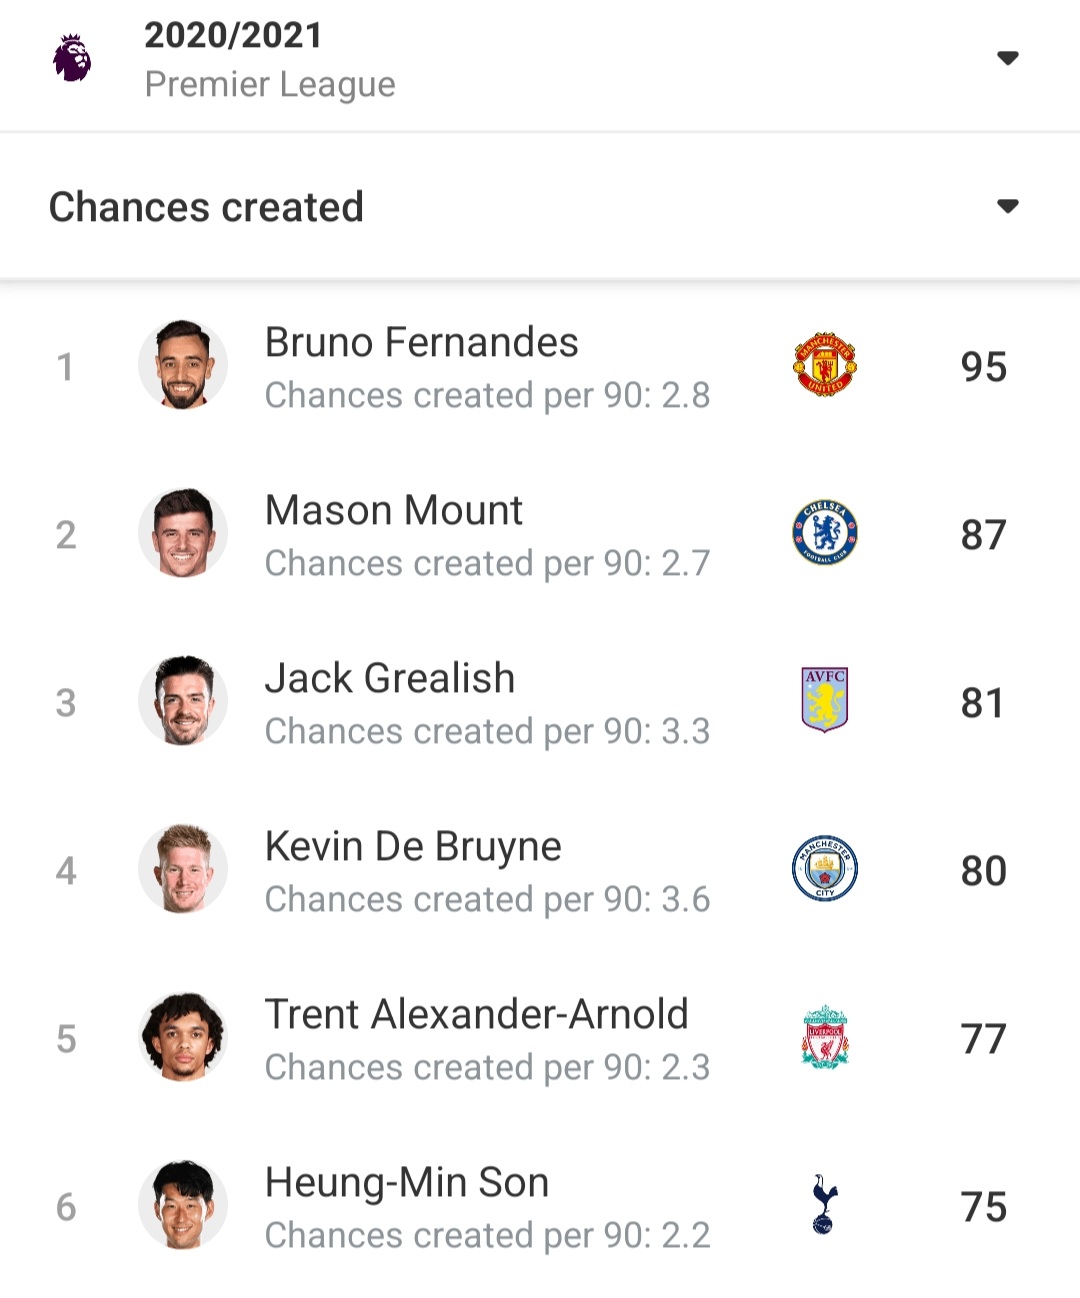Open Bruno Fernandes player photo
Screen dimensions: 1080x1298
pyautogui.click(x=183, y=365)
